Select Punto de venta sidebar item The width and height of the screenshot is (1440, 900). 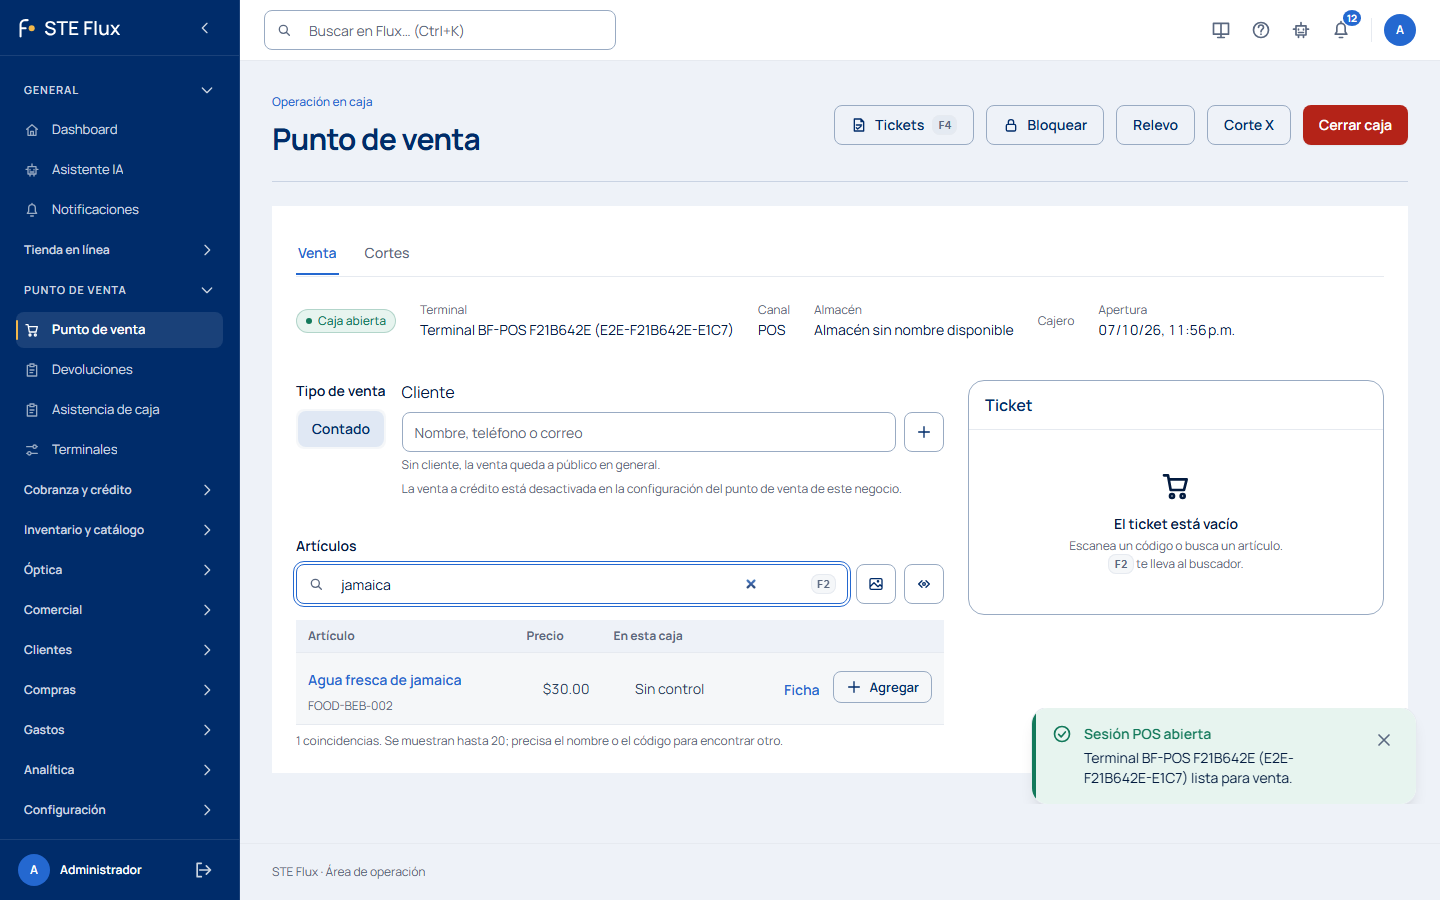pyautogui.click(x=119, y=330)
